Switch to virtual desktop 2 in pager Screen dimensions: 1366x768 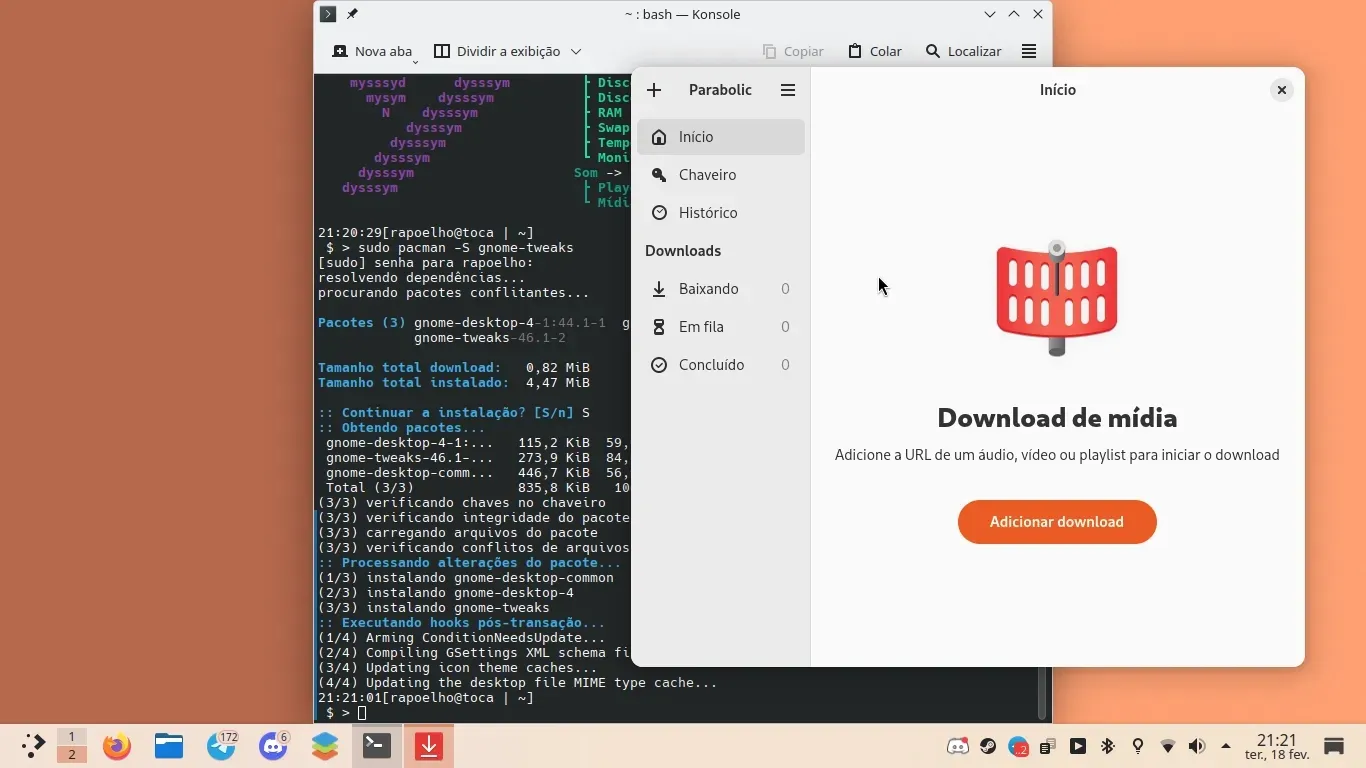coord(71,755)
